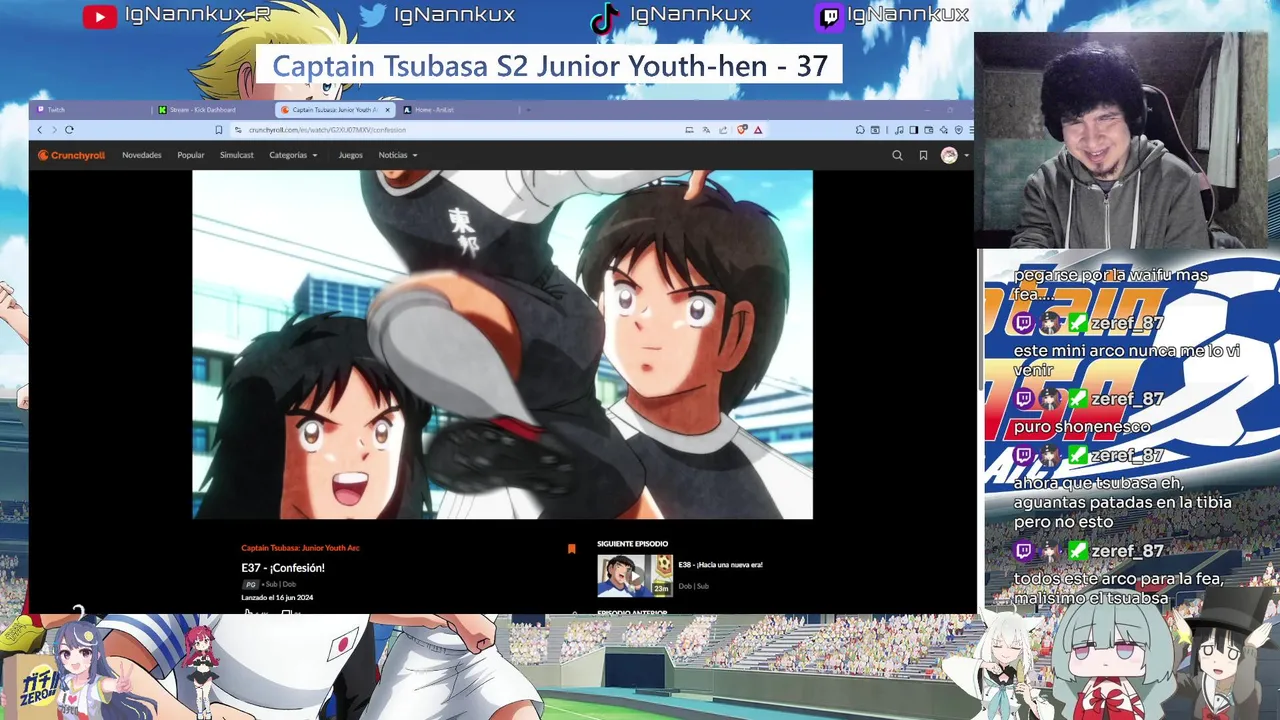Open the Brave Shields lion icon
The width and height of the screenshot is (1280, 720).
(x=741, y=130)
